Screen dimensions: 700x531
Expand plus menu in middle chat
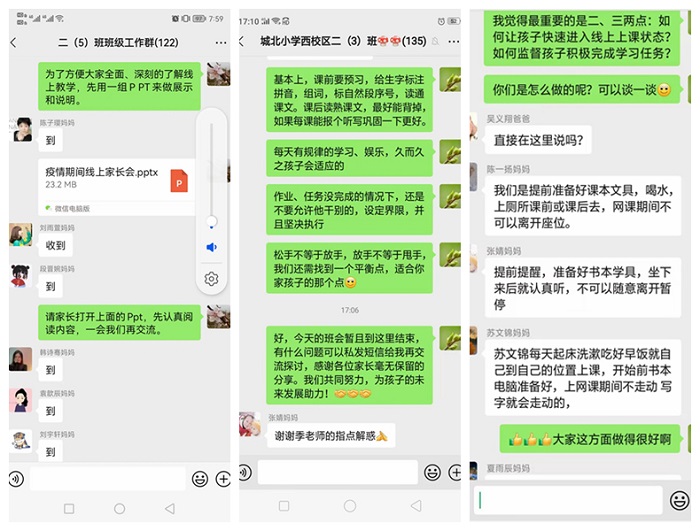tap(455, 472)
